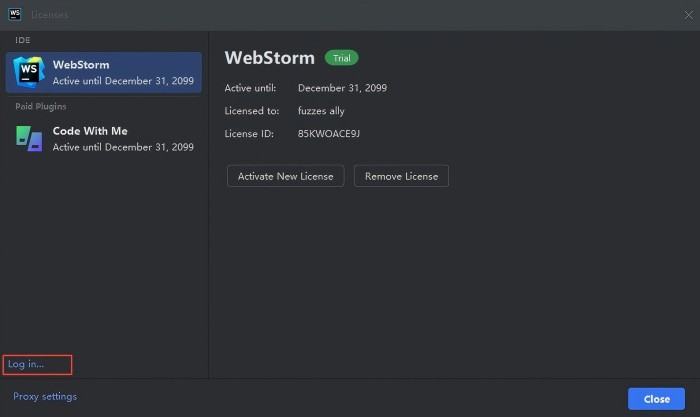Open Proxy settings link
Viewport: 700px width, 417px height.
(45, 396)
